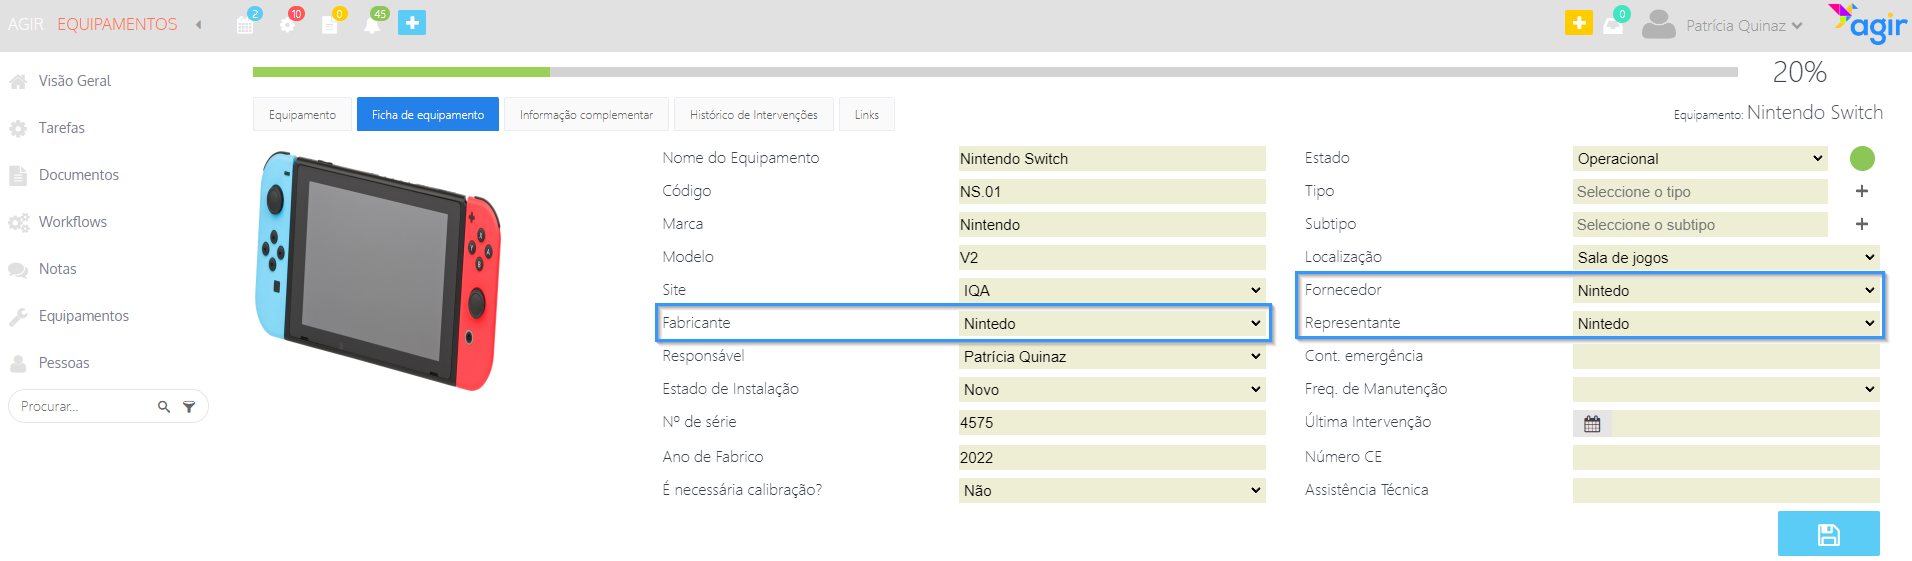The image size is (1912, 561).
Task: Open the Fabricante dropdown
Action: (1112, 323)
